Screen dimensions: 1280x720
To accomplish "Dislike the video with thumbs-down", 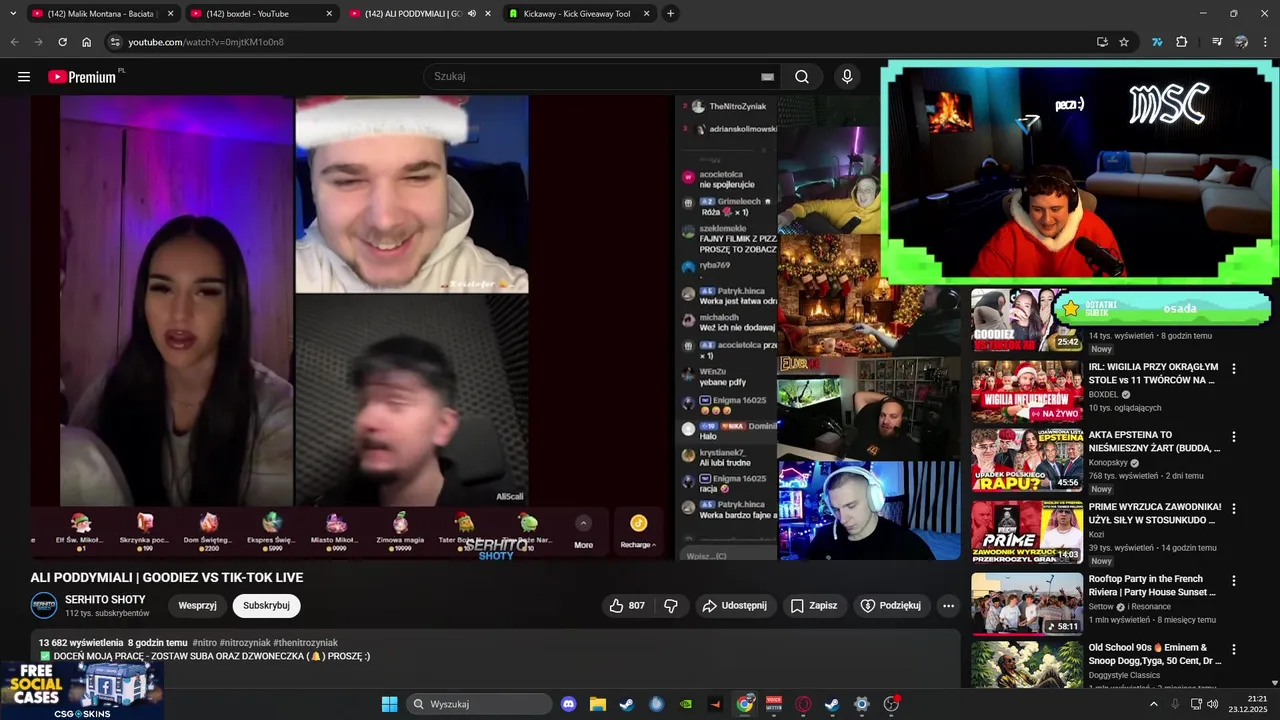I will [x=671, y=606].
